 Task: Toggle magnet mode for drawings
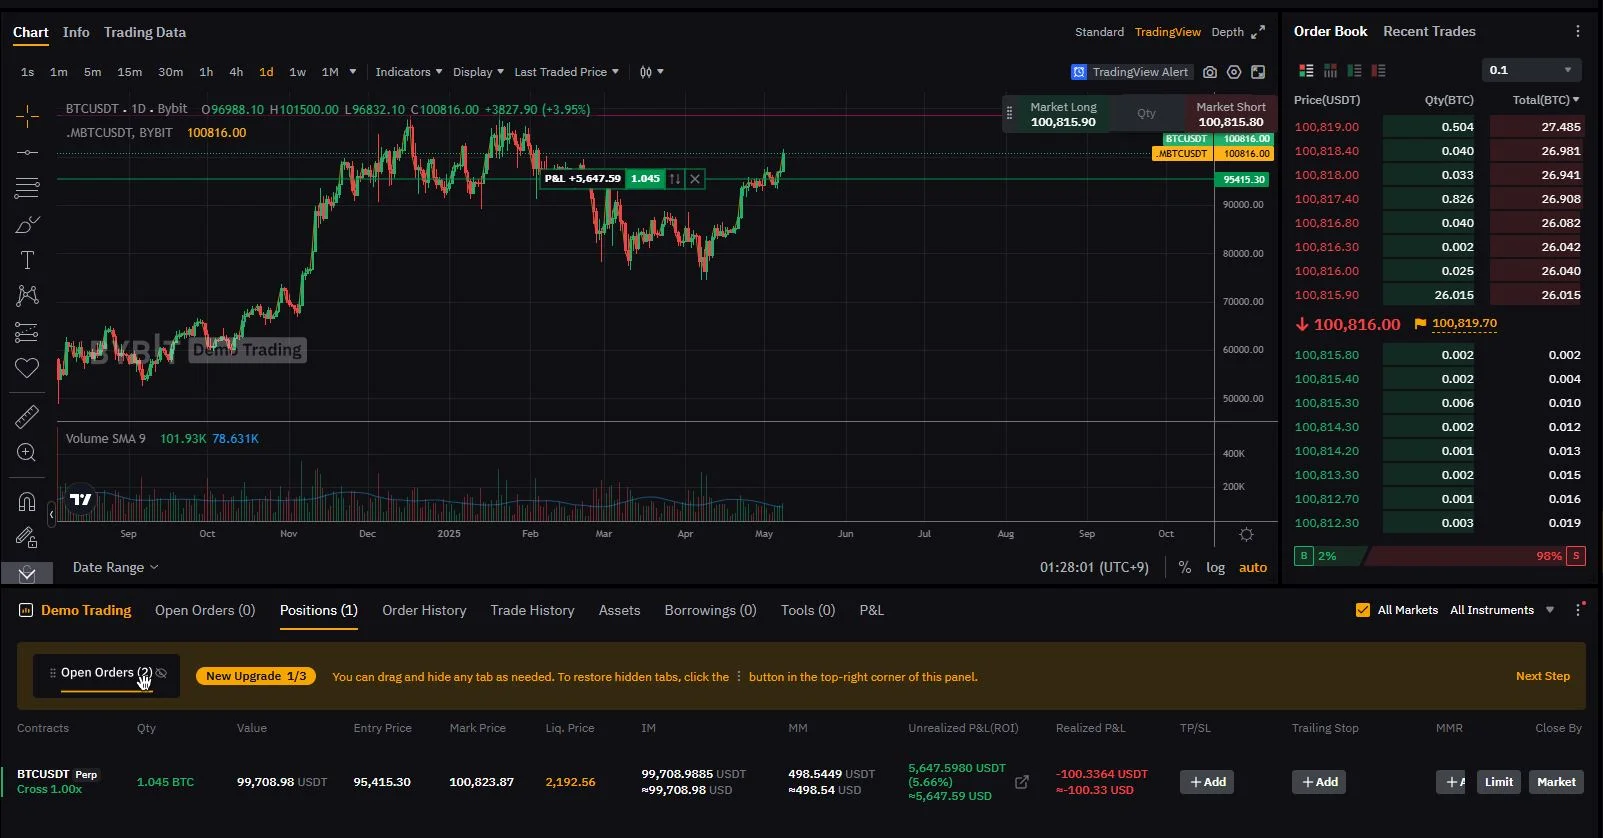(x=27, y=501)
